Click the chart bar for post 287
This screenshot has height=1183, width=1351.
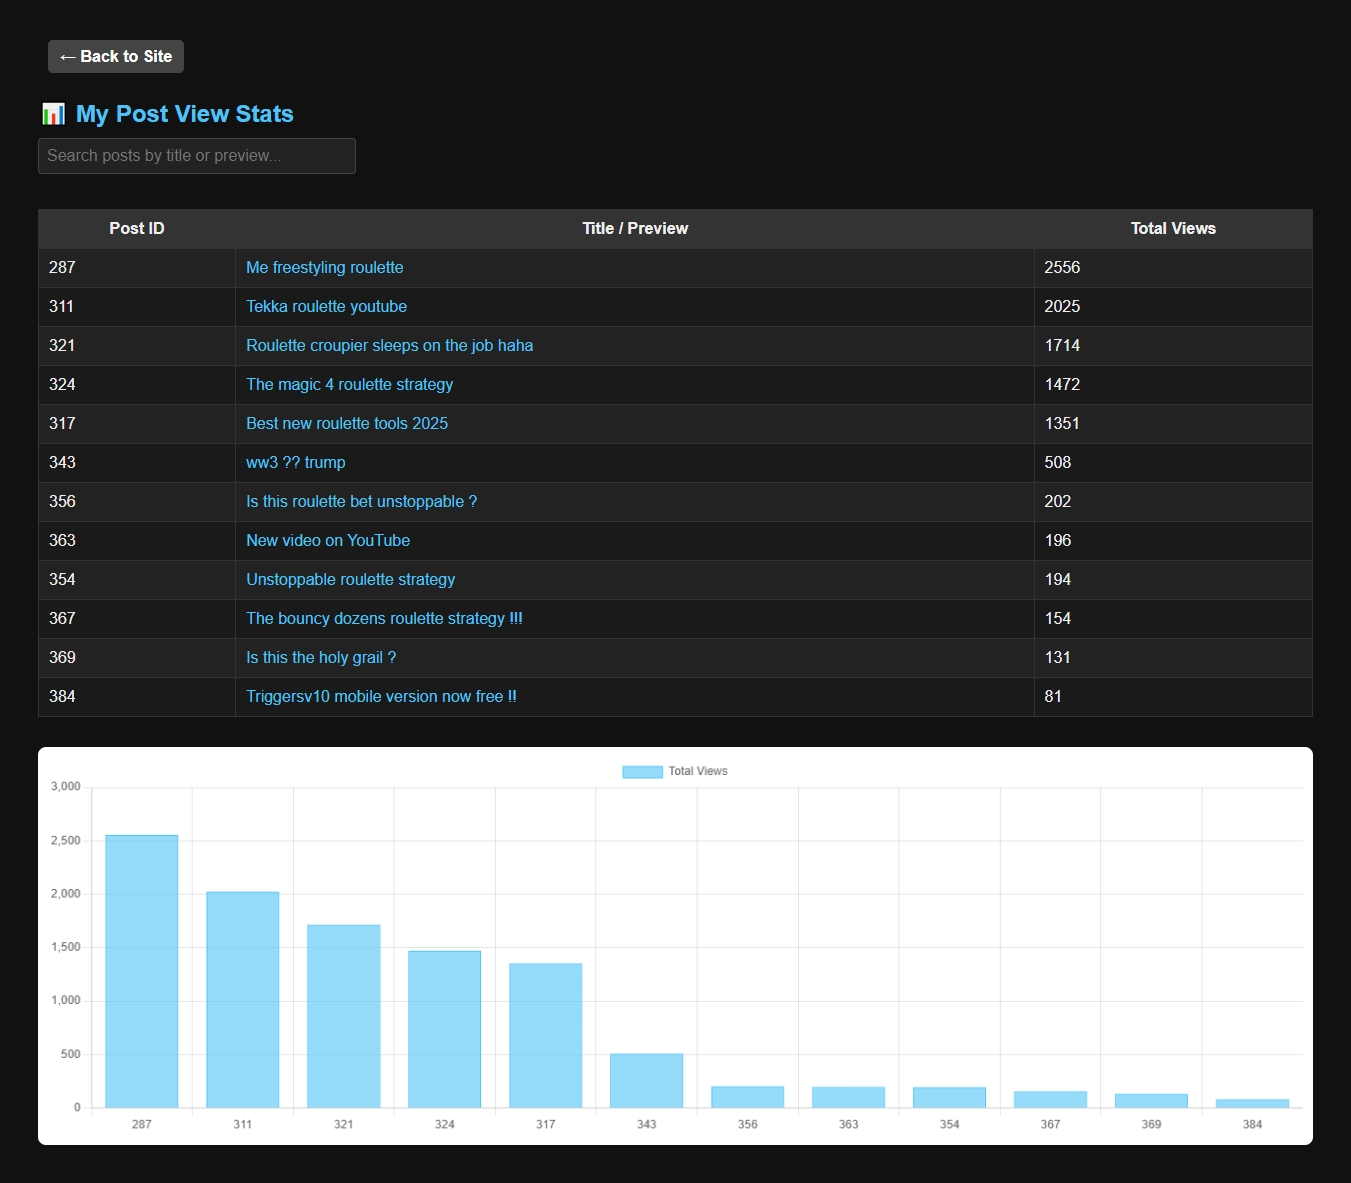(x=142, y=970)
